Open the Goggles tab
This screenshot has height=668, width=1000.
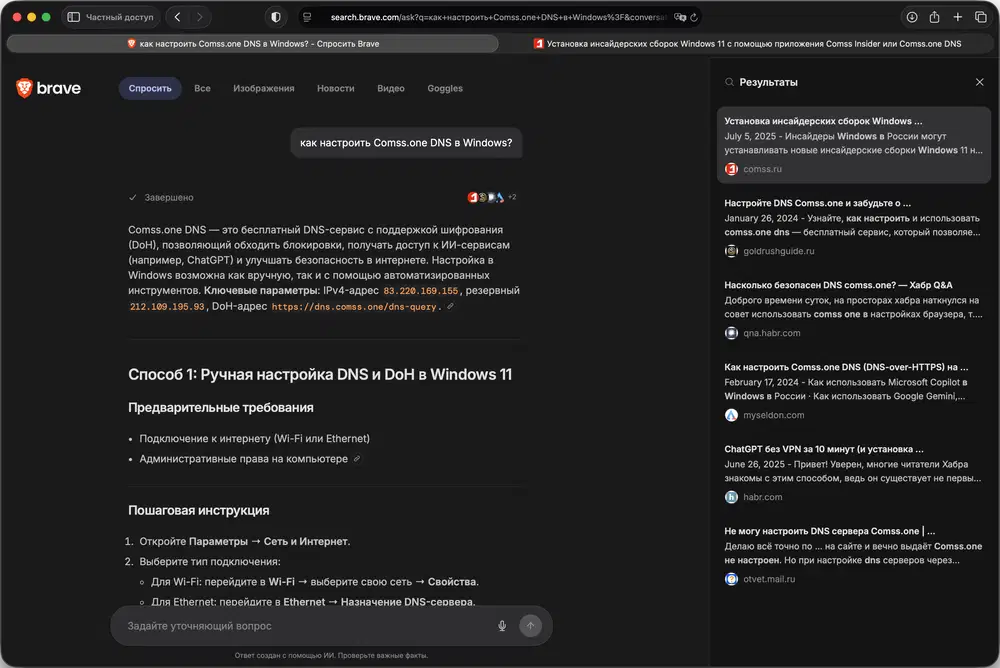coord(445,88)
